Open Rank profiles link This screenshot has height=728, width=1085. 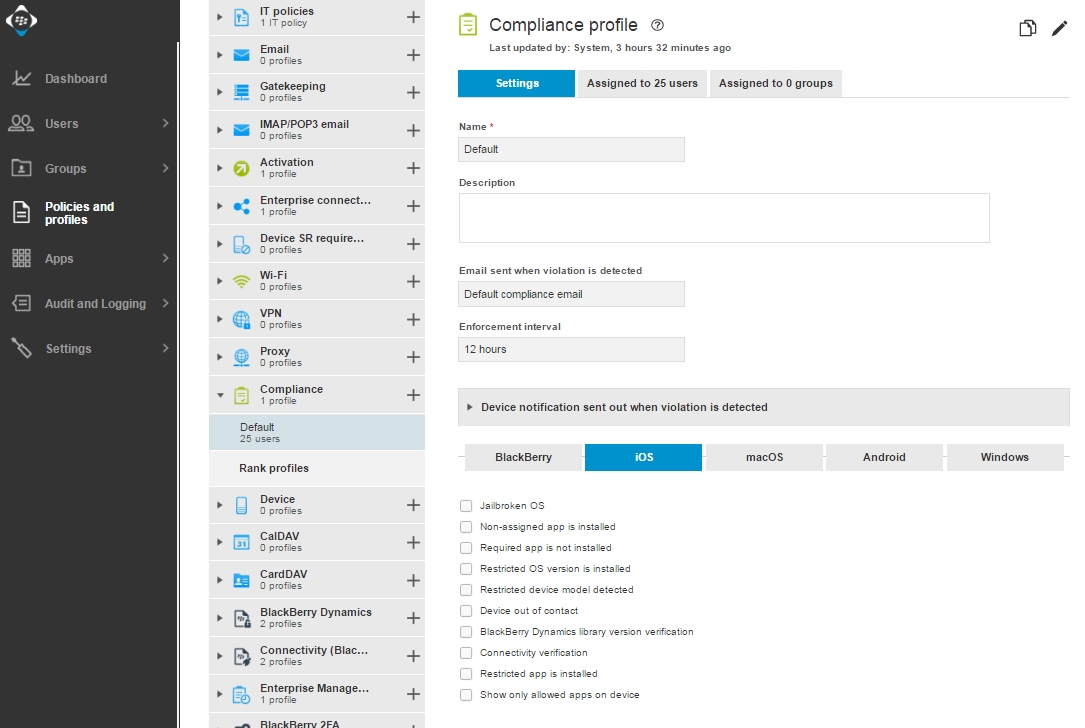[x=274, y=468]
